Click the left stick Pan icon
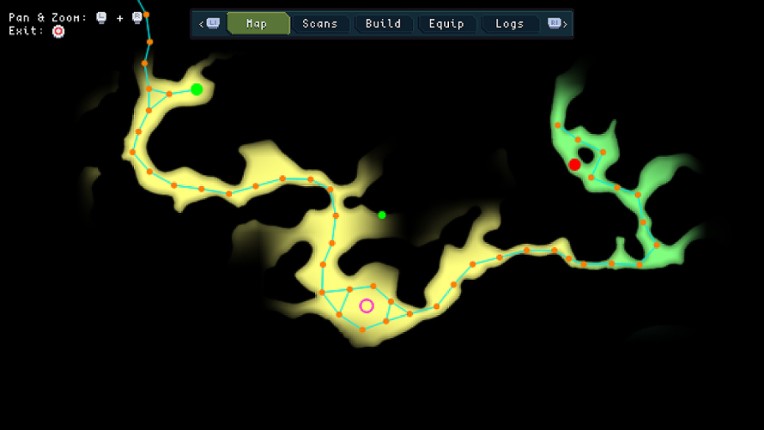This screenshot has height=430, width=764. point(101,18)
